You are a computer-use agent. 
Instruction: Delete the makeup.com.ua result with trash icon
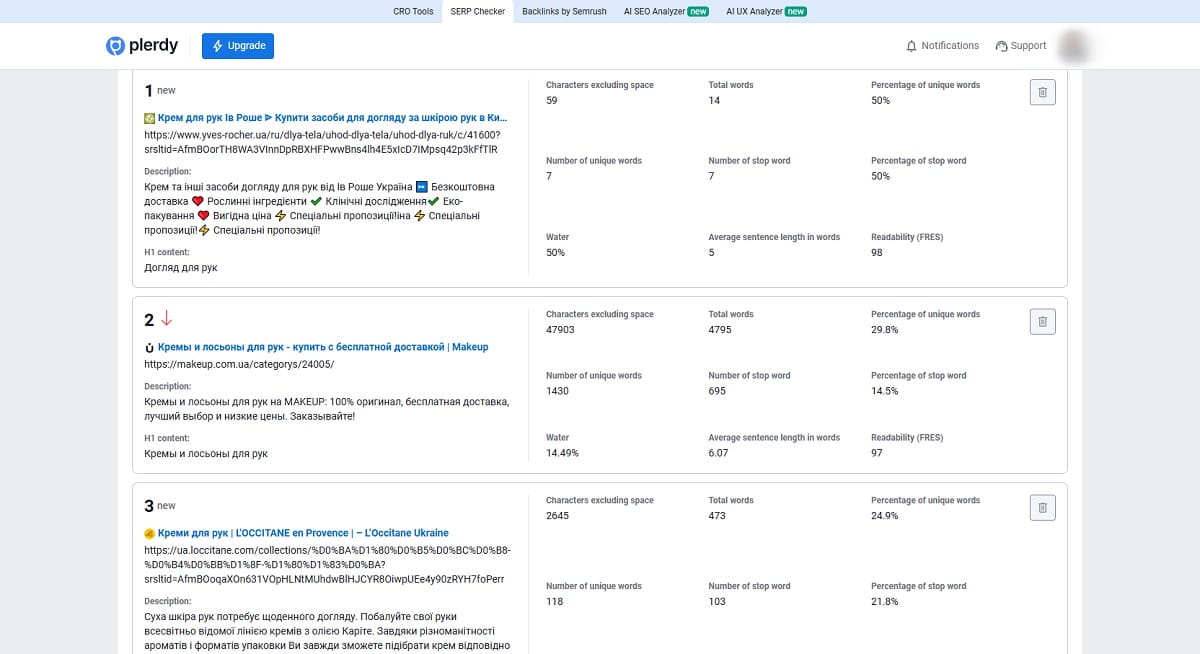[x=1042, y=321]
